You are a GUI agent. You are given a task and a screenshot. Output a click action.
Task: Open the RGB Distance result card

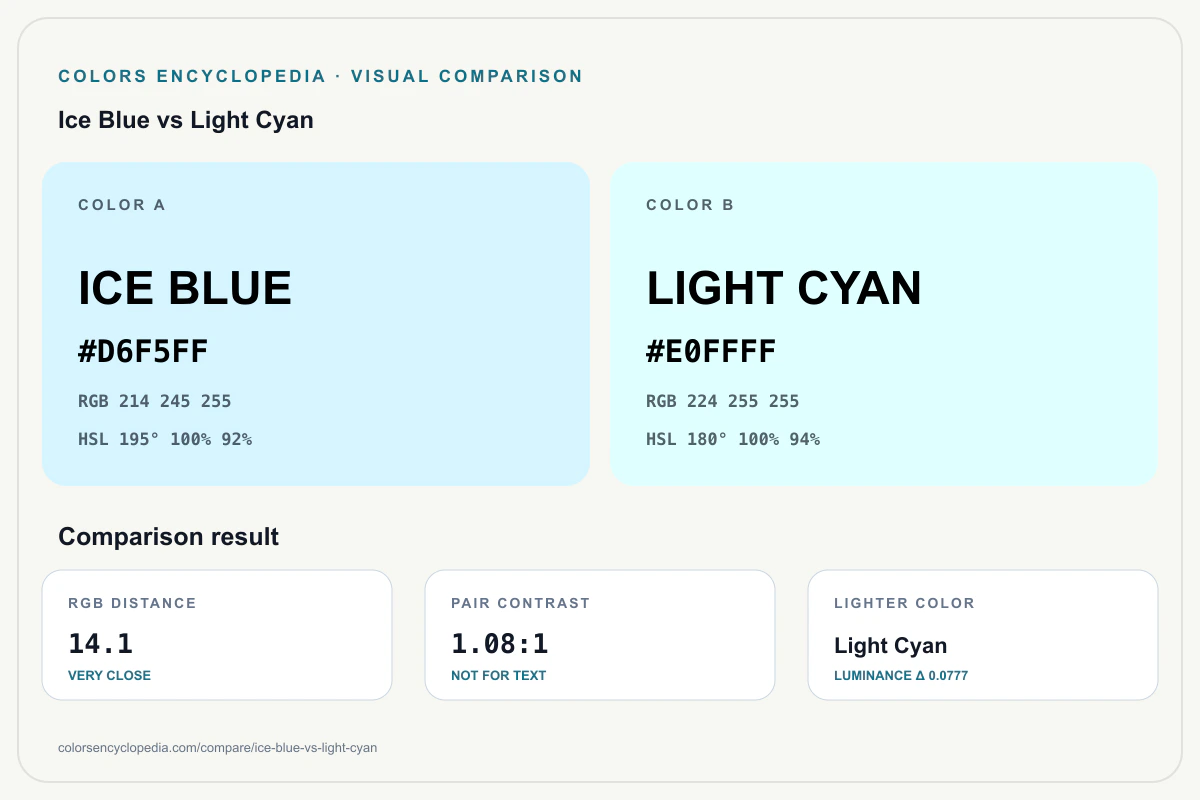click(217, 635)
